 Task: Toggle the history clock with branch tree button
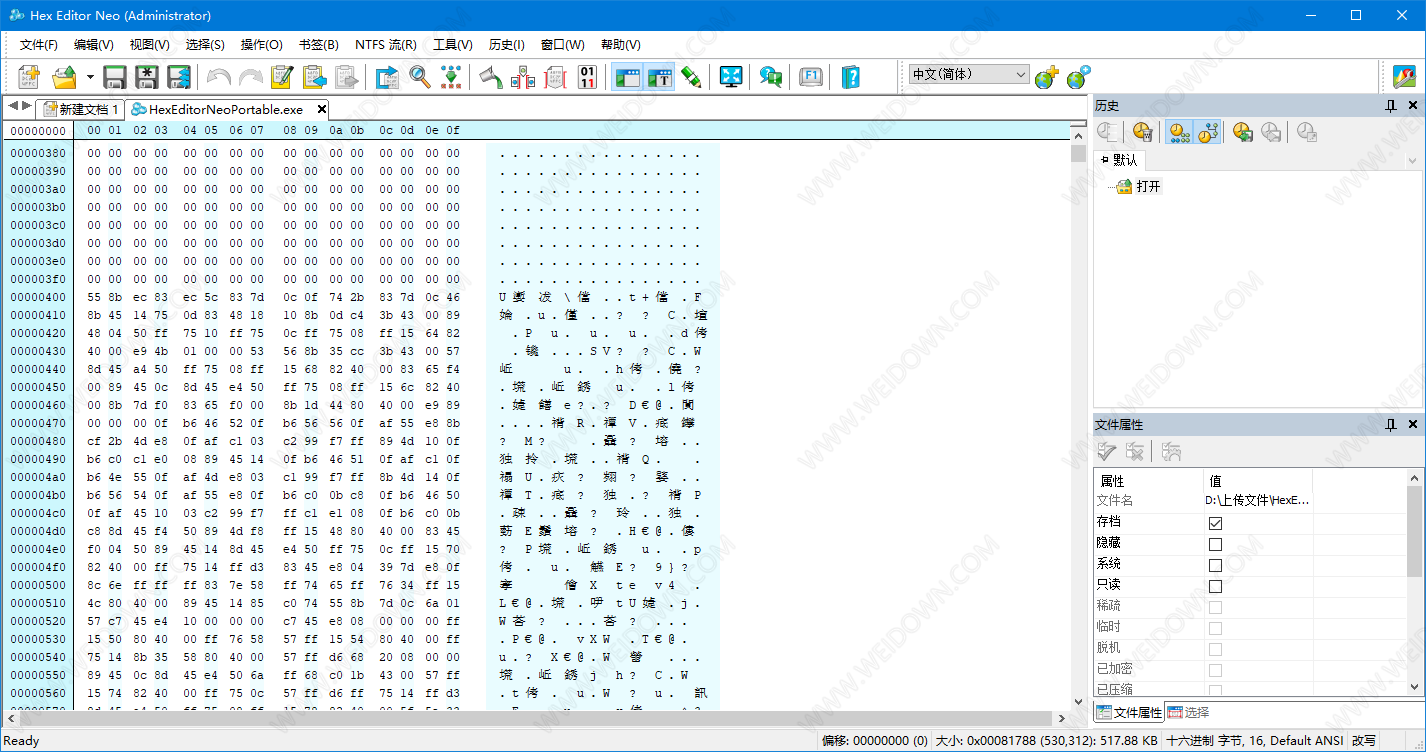[1208, 132]
